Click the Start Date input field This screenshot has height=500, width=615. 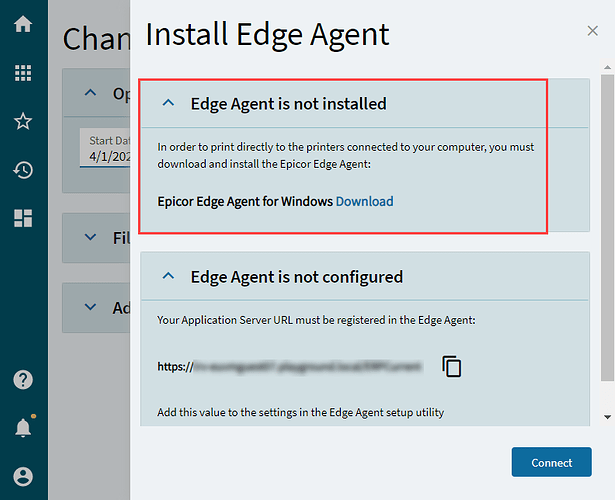click(105, 148)
